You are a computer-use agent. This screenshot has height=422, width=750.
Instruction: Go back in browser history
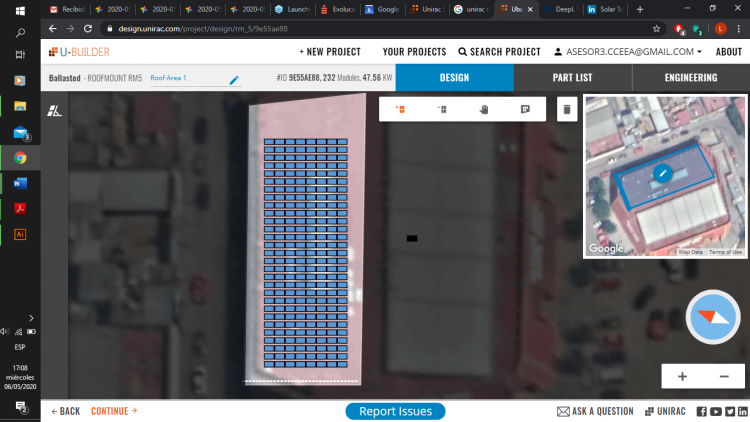coord(53,29)
